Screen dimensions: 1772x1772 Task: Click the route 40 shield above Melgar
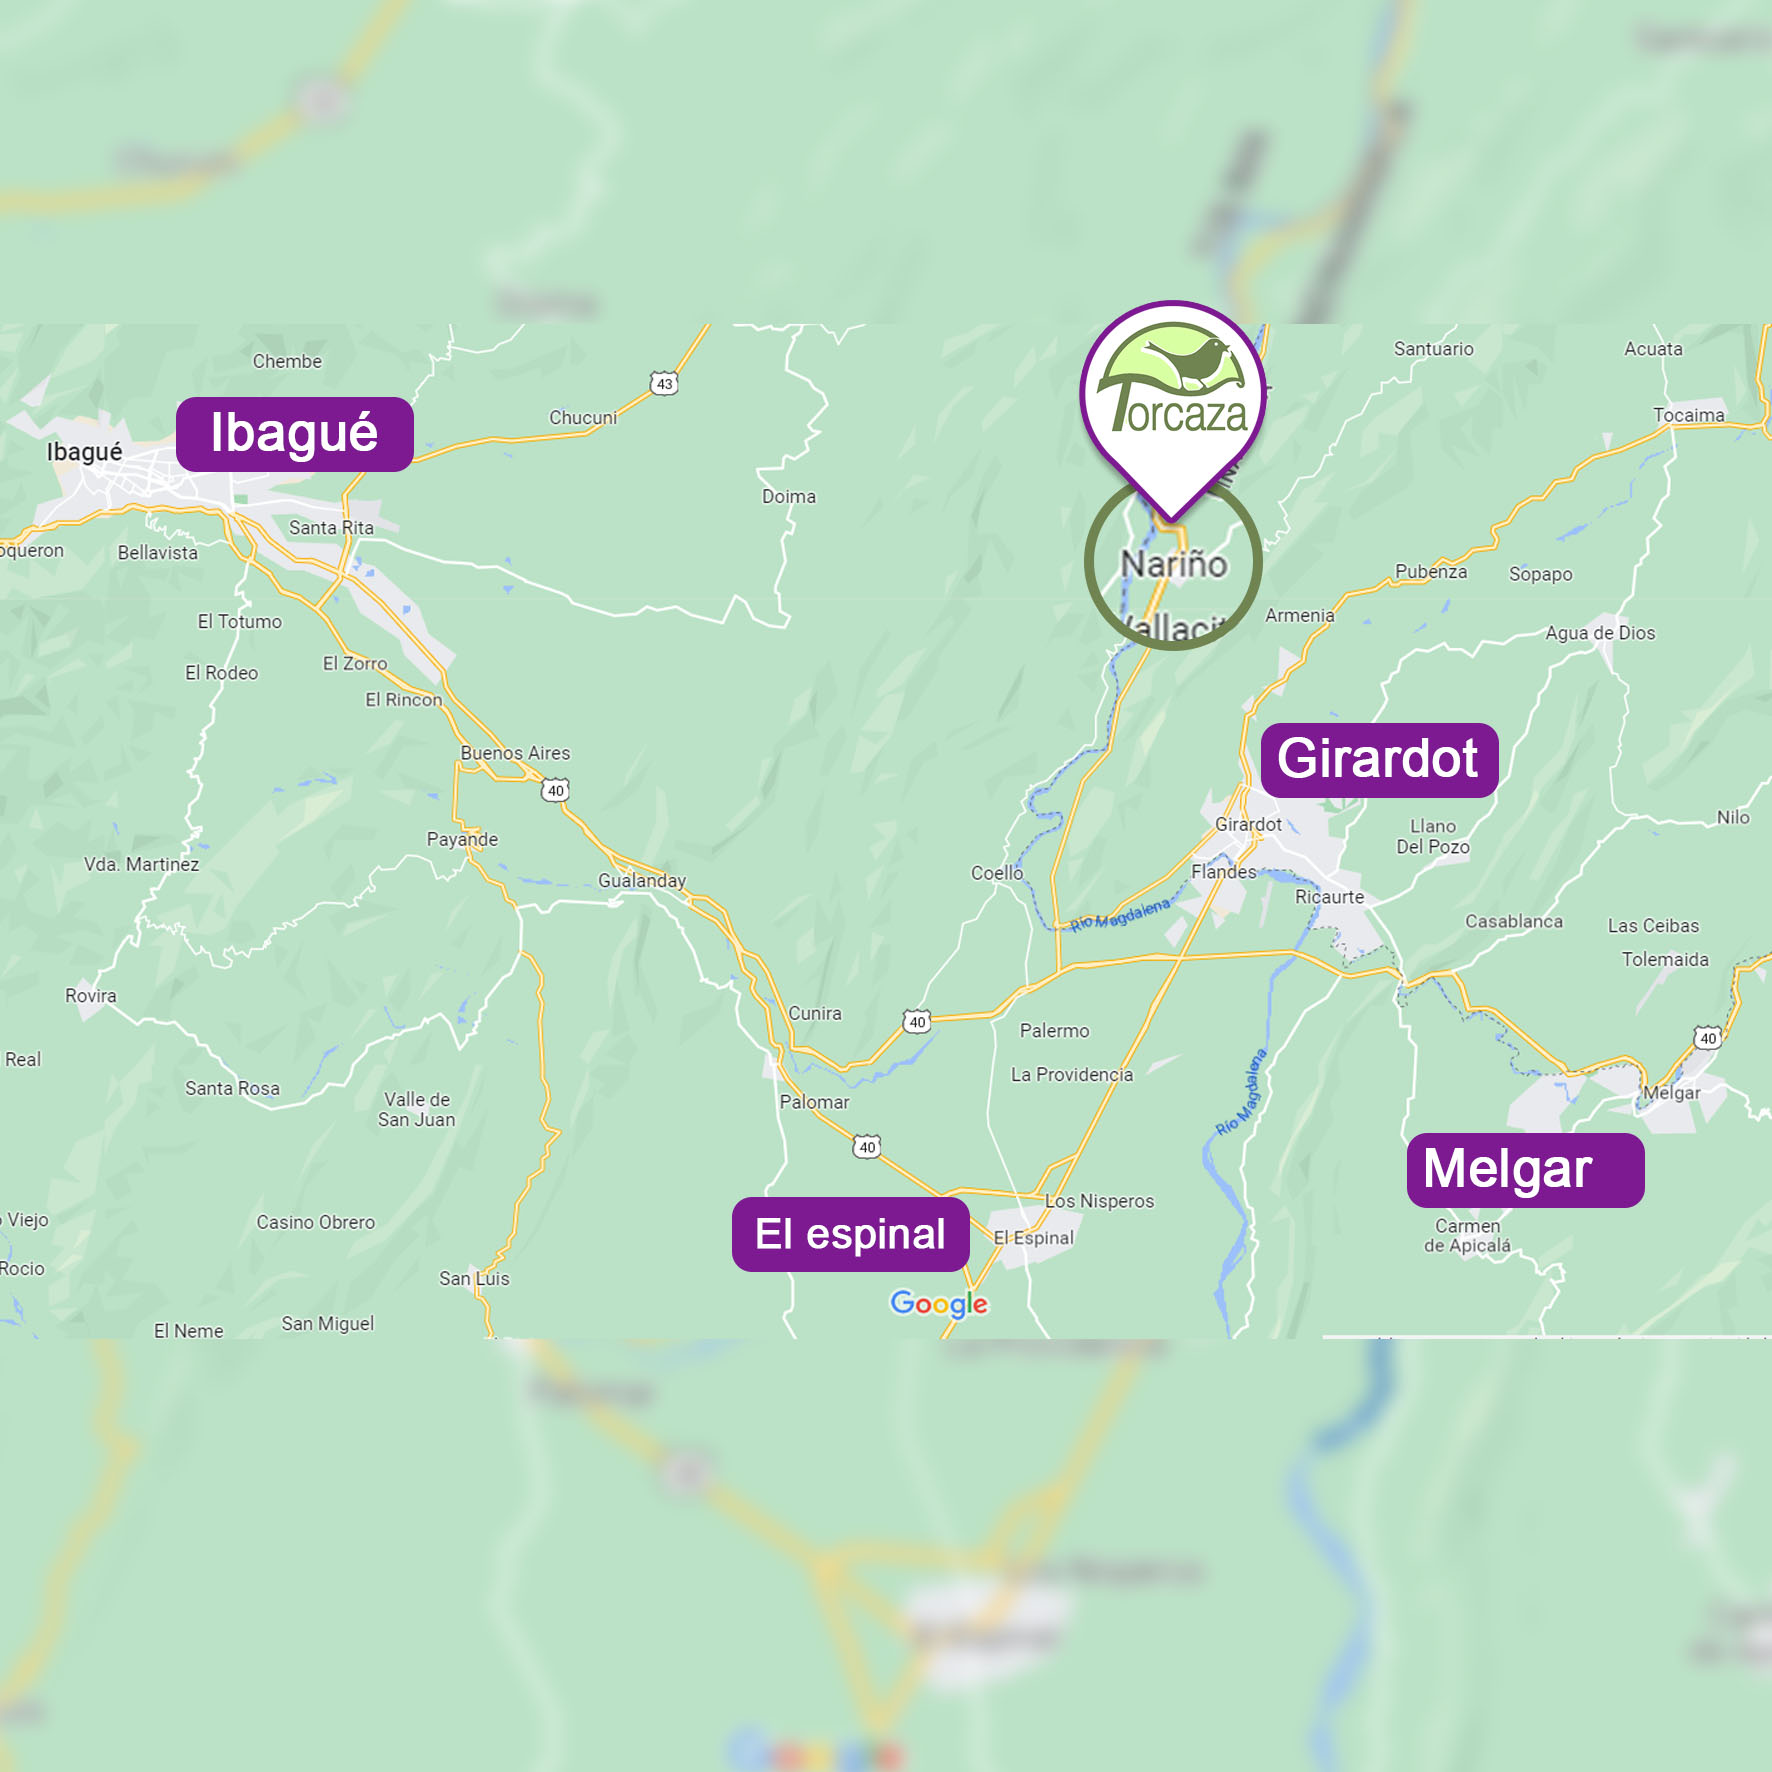(x=1708, y=1038)
